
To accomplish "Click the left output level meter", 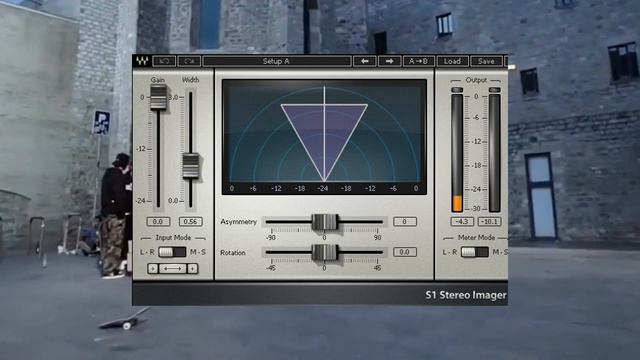I will coord(457,153).
